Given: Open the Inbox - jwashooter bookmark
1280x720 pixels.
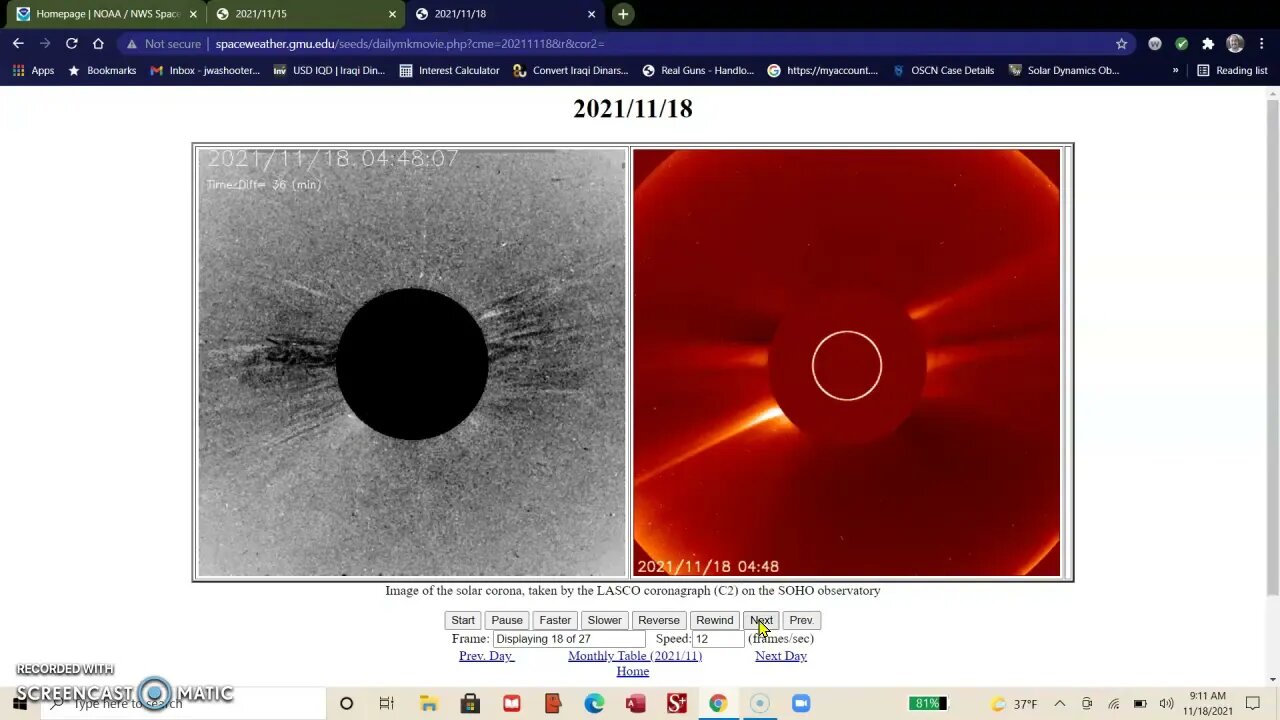Looking at the screenshot, I should tap(205, 71).
